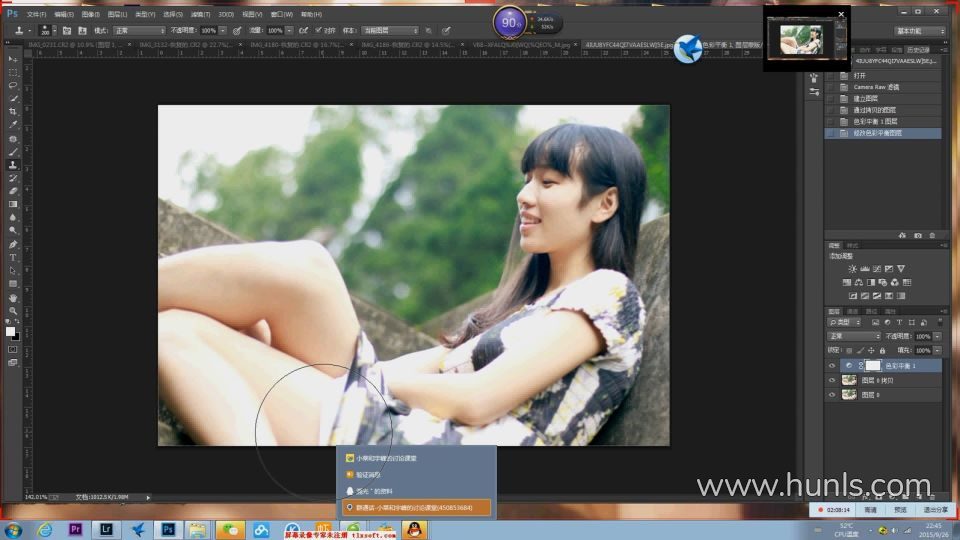Select the Zoom tool in toolbox
Viewport: 960px width, 540px height.
[x=13, y=311]
